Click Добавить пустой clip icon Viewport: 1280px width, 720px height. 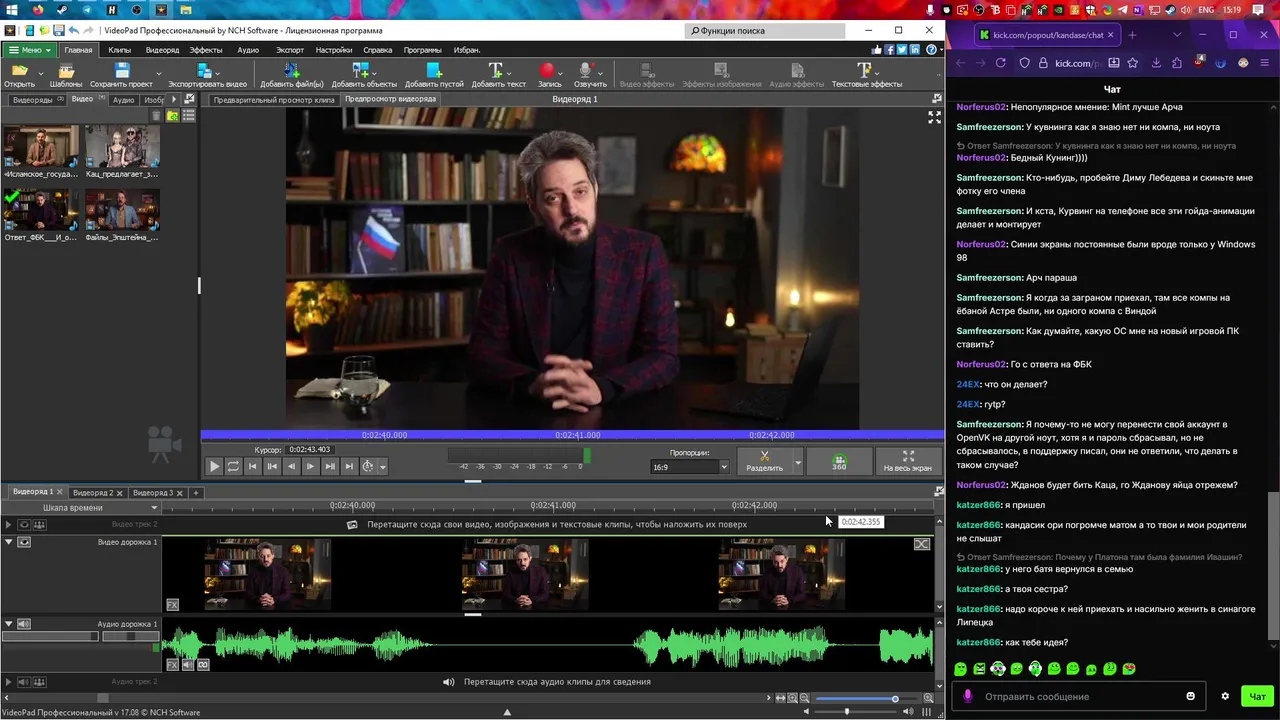(x=434, y=71)
